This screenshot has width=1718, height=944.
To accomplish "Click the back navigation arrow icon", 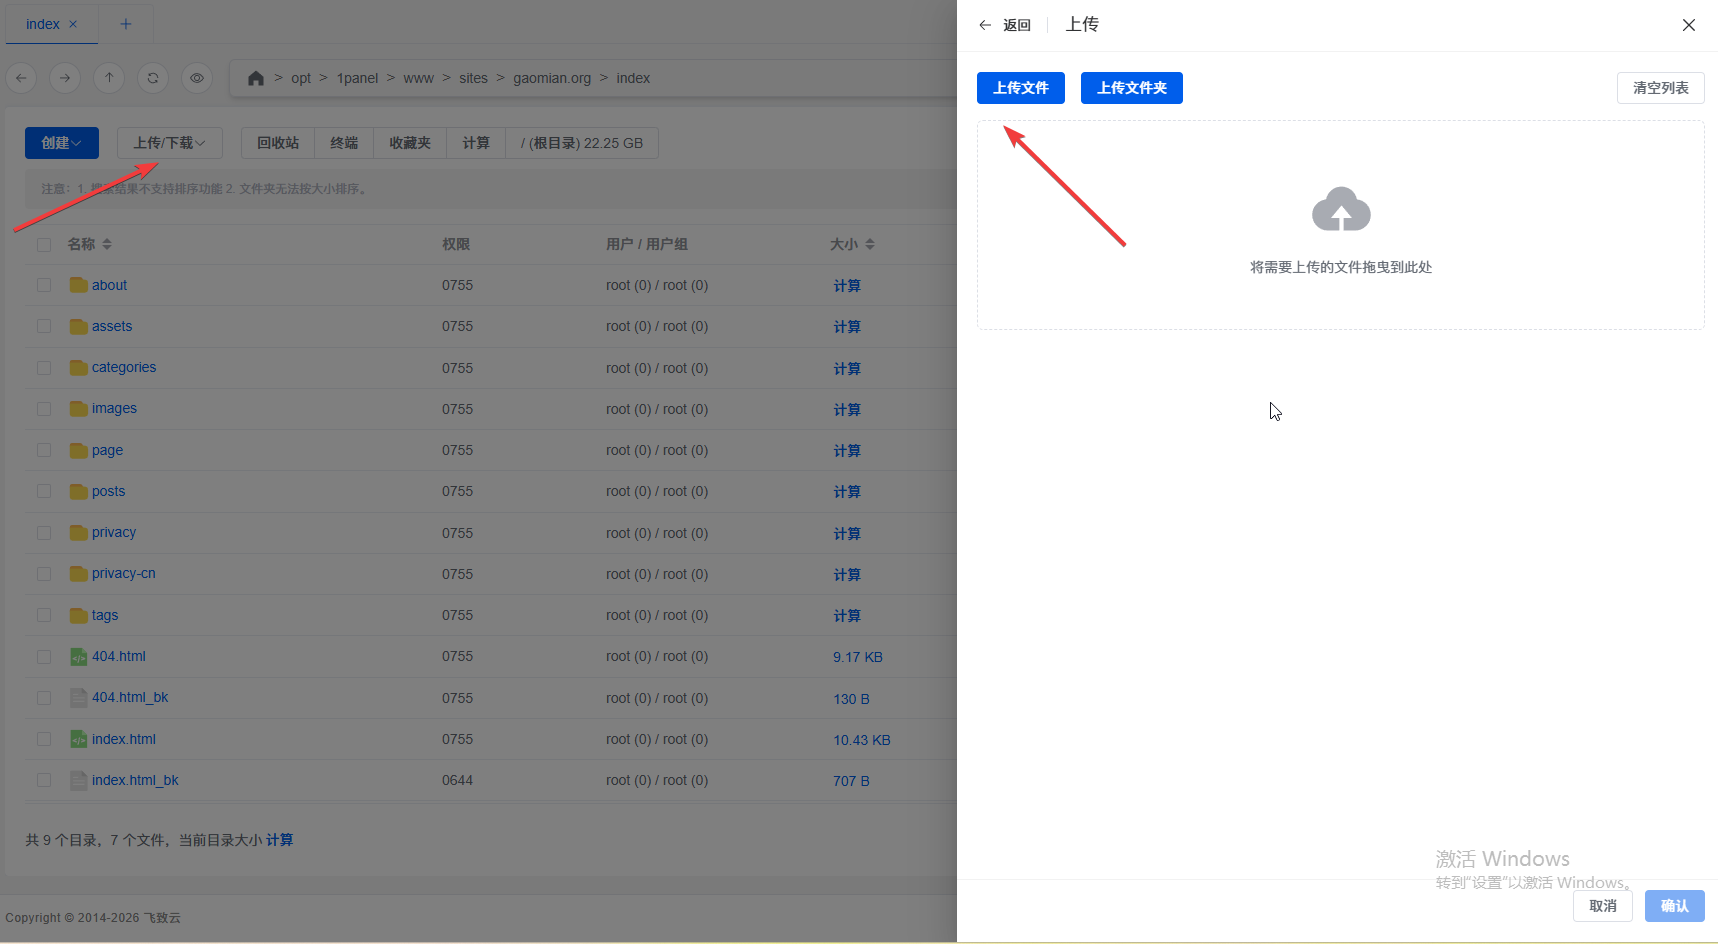I will click(21, 78).
